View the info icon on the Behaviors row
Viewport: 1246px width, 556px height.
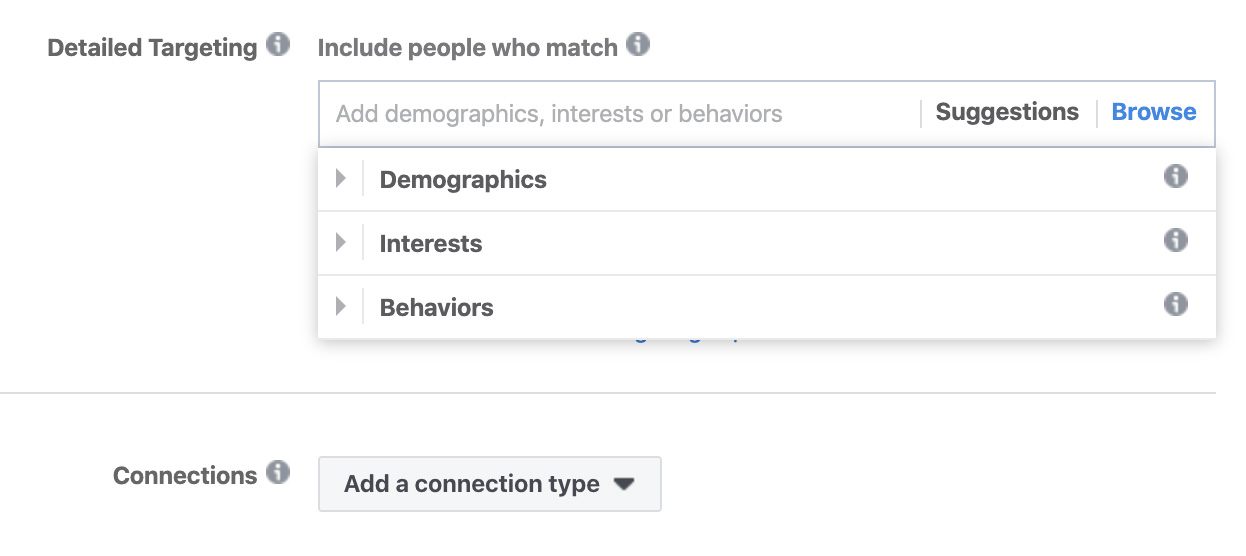(1176, 304)
